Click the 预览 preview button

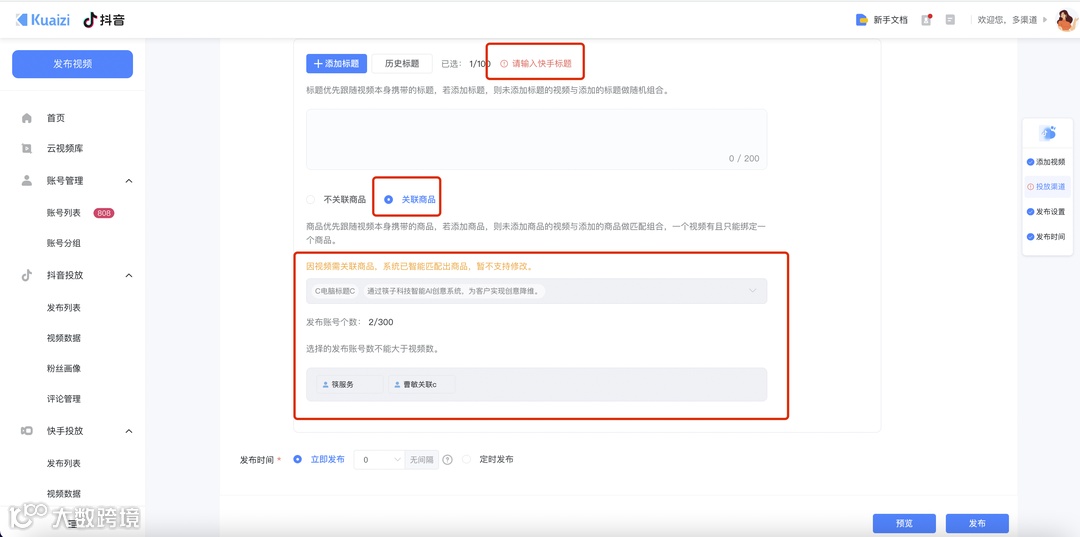904,523
